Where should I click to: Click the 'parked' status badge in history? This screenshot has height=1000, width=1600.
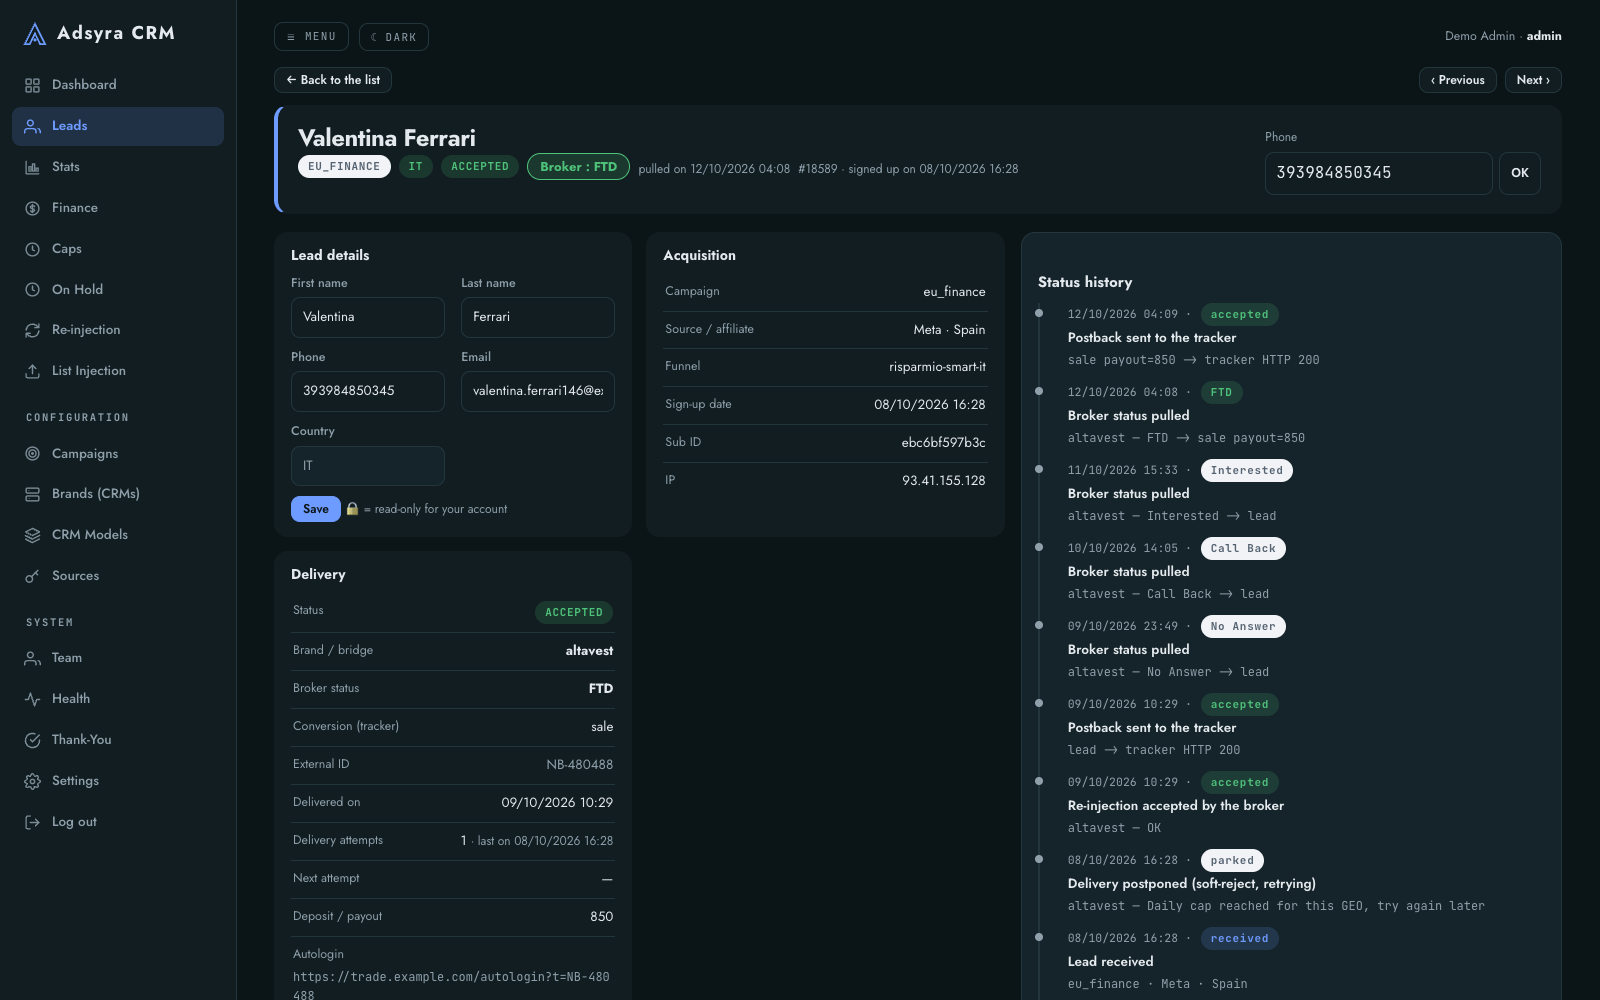point(1232,861)
